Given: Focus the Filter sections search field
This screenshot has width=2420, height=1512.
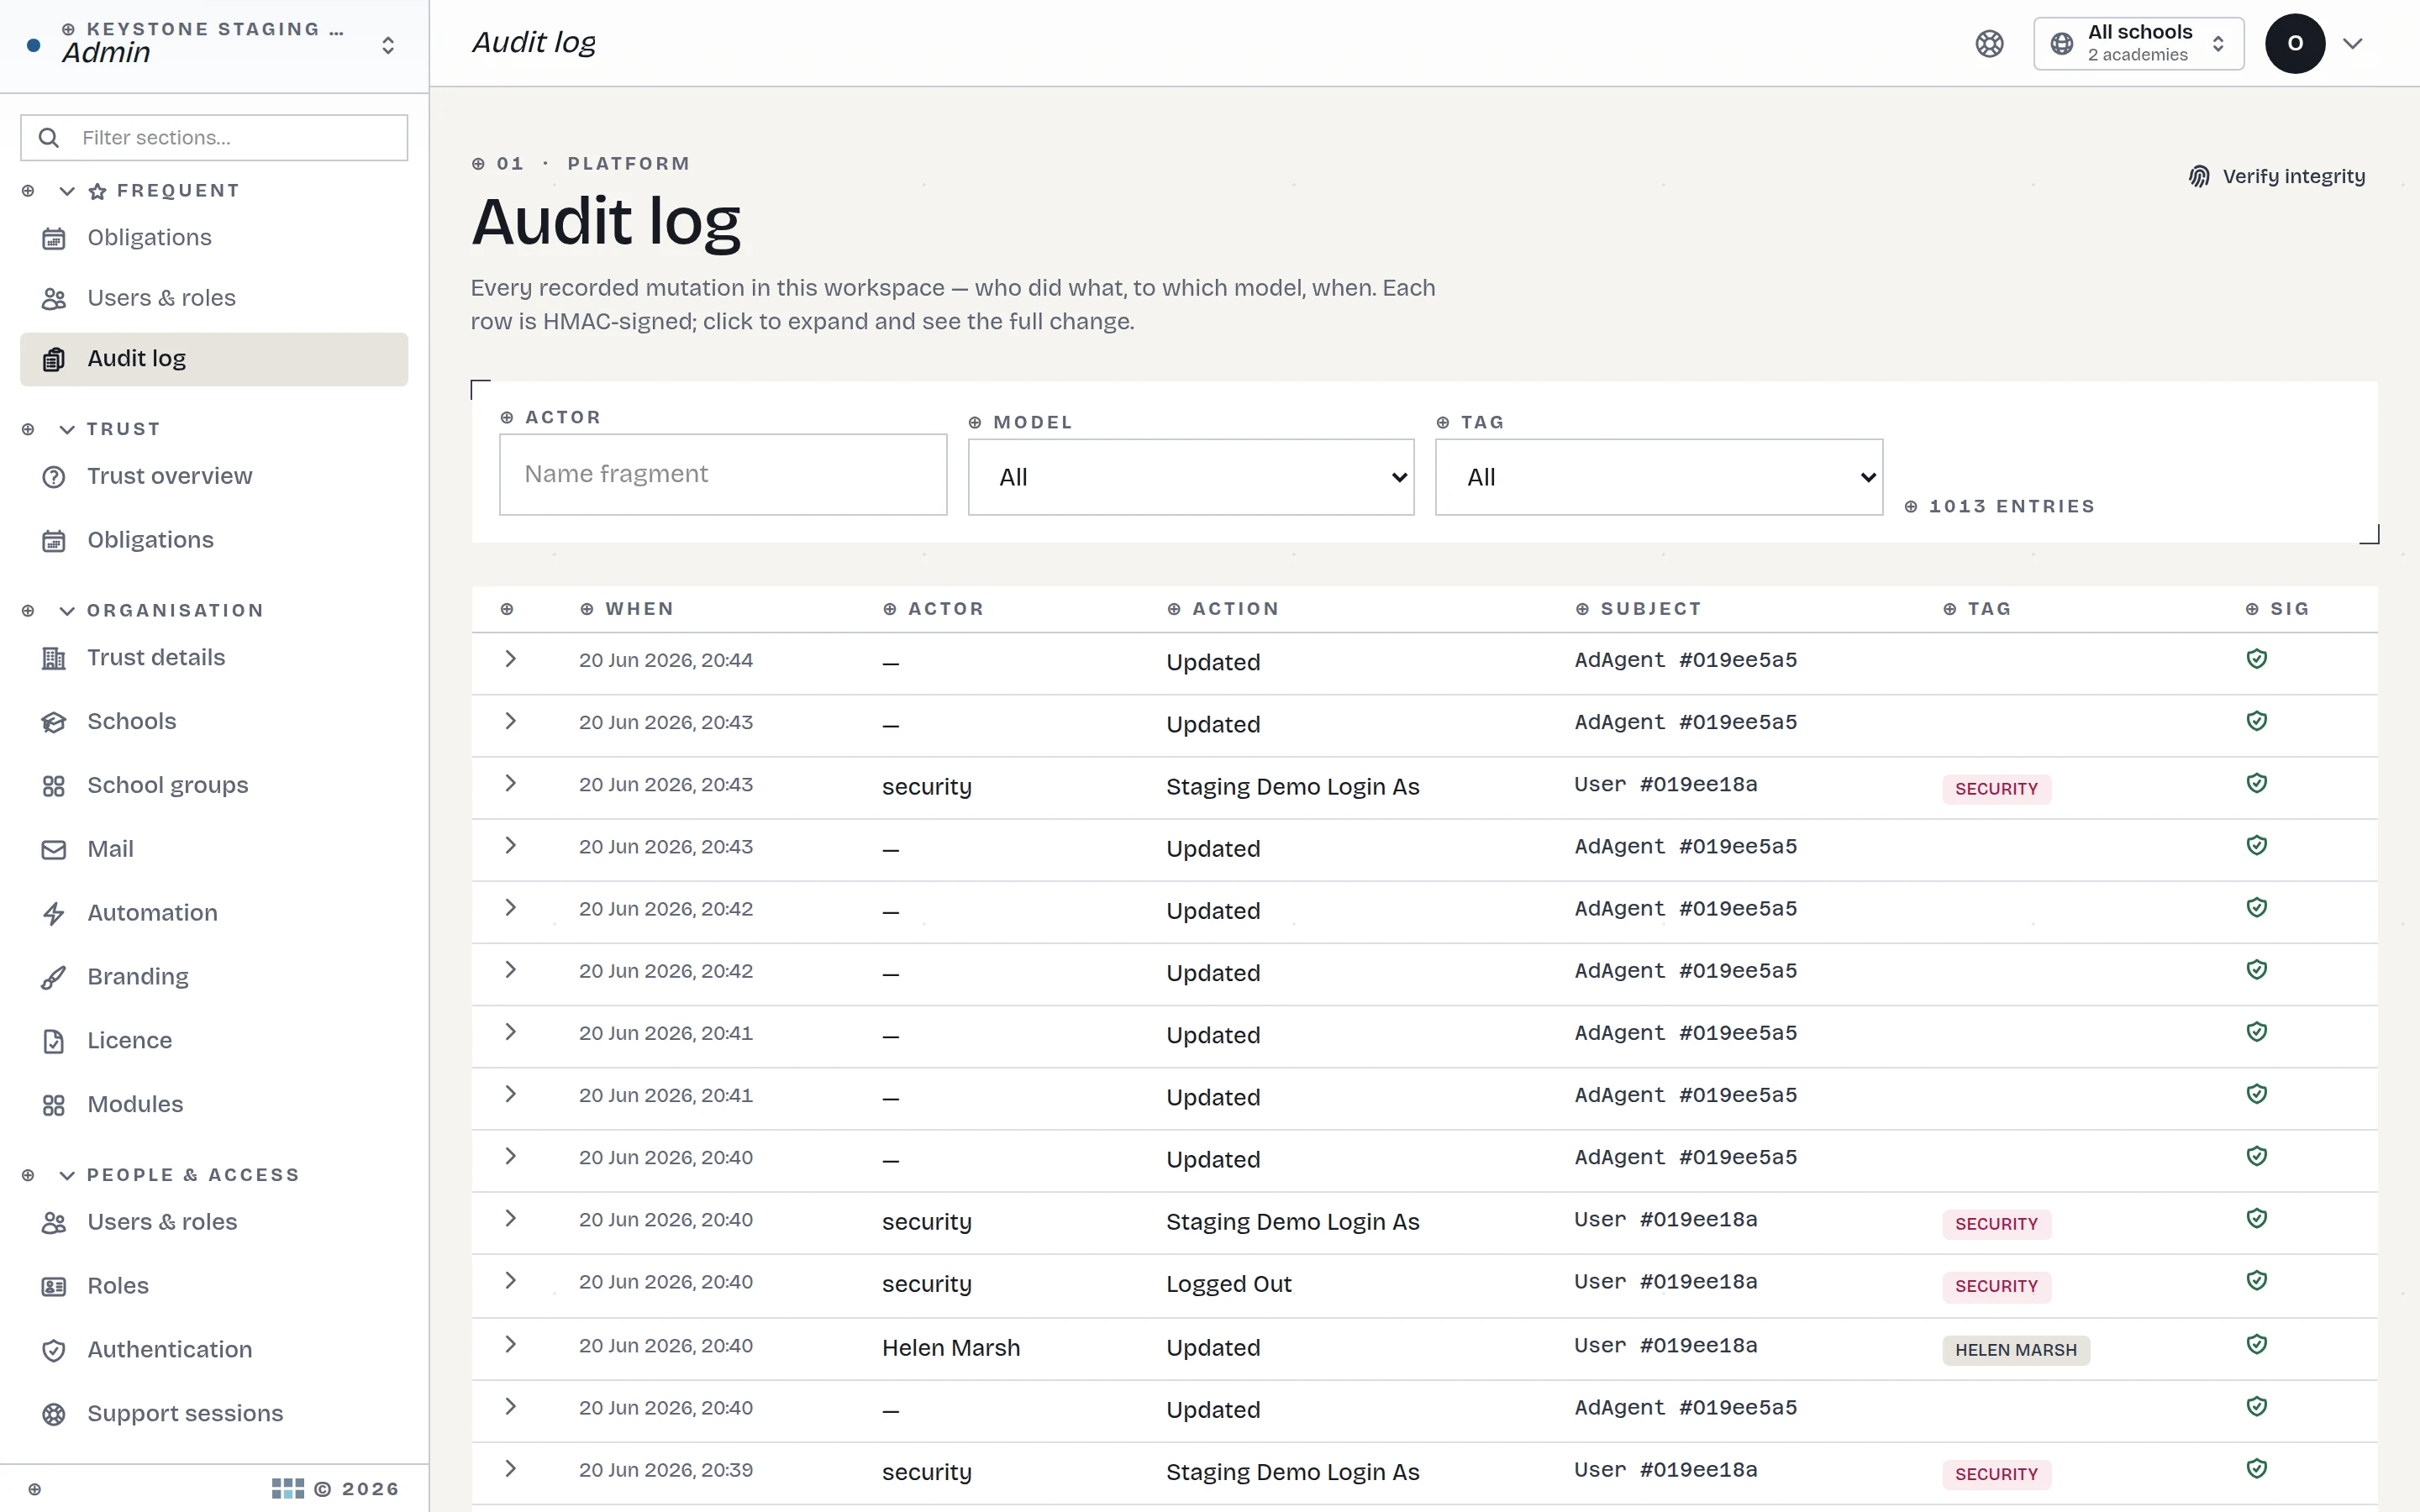Looking at the screenshot, I should (214, 138).
